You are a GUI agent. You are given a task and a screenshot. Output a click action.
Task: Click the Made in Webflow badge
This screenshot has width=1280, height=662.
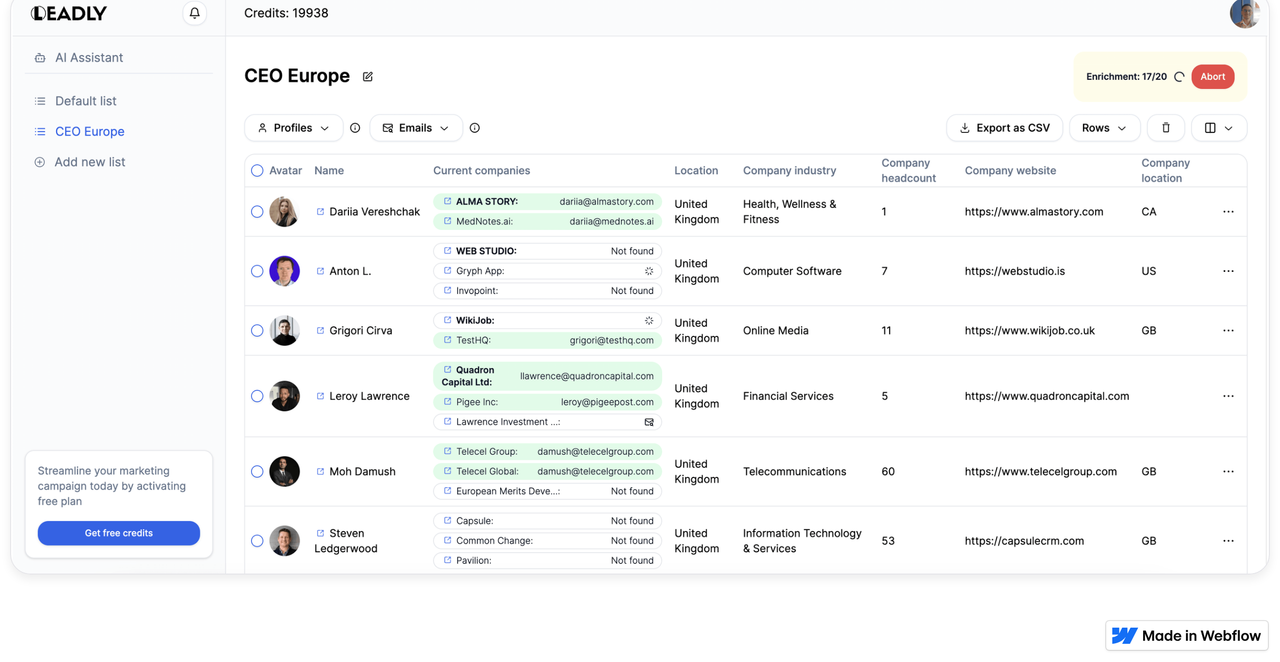pos(1187,636)
